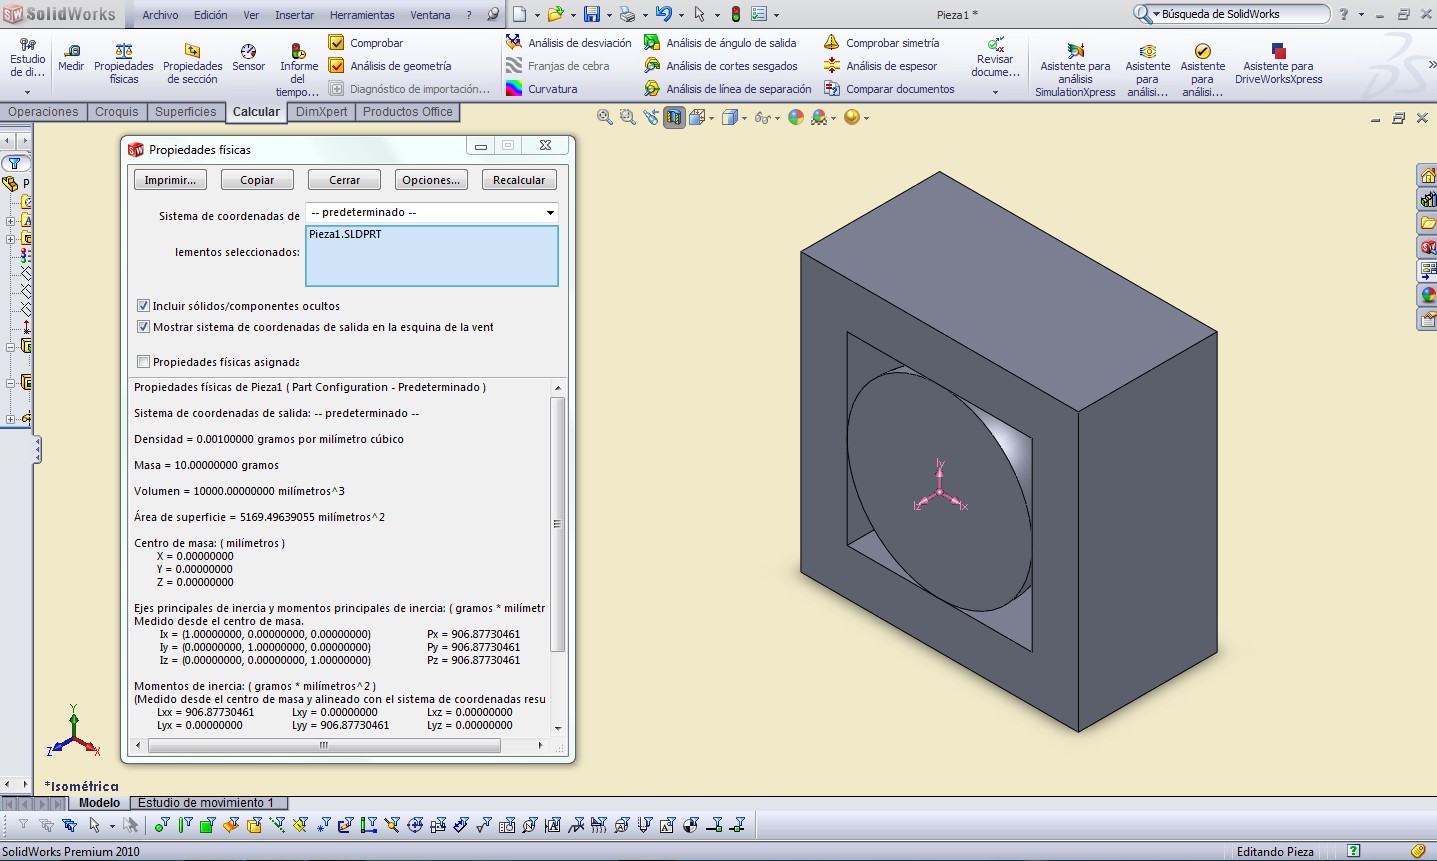This screenshot has width=1437, height=861.
Task: Open Propiedades de sección tool
Action: 193,64
